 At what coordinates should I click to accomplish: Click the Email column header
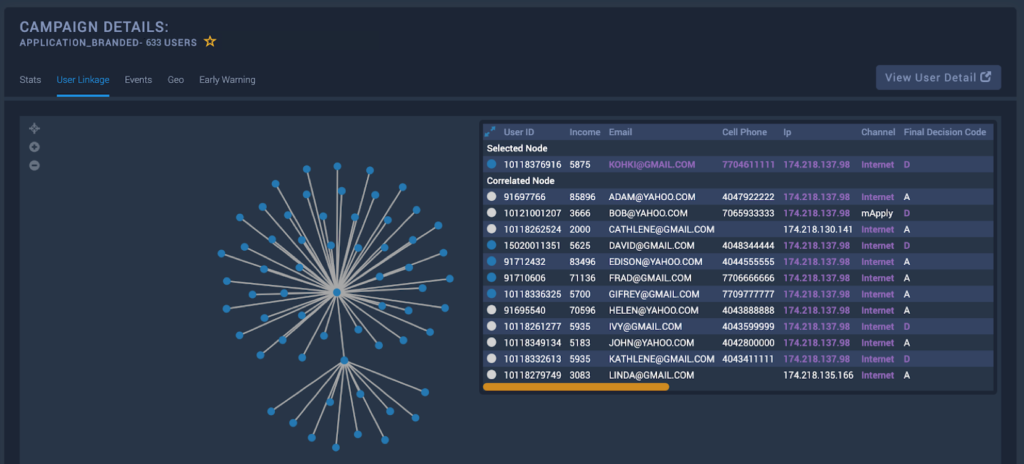coord(620,132)
